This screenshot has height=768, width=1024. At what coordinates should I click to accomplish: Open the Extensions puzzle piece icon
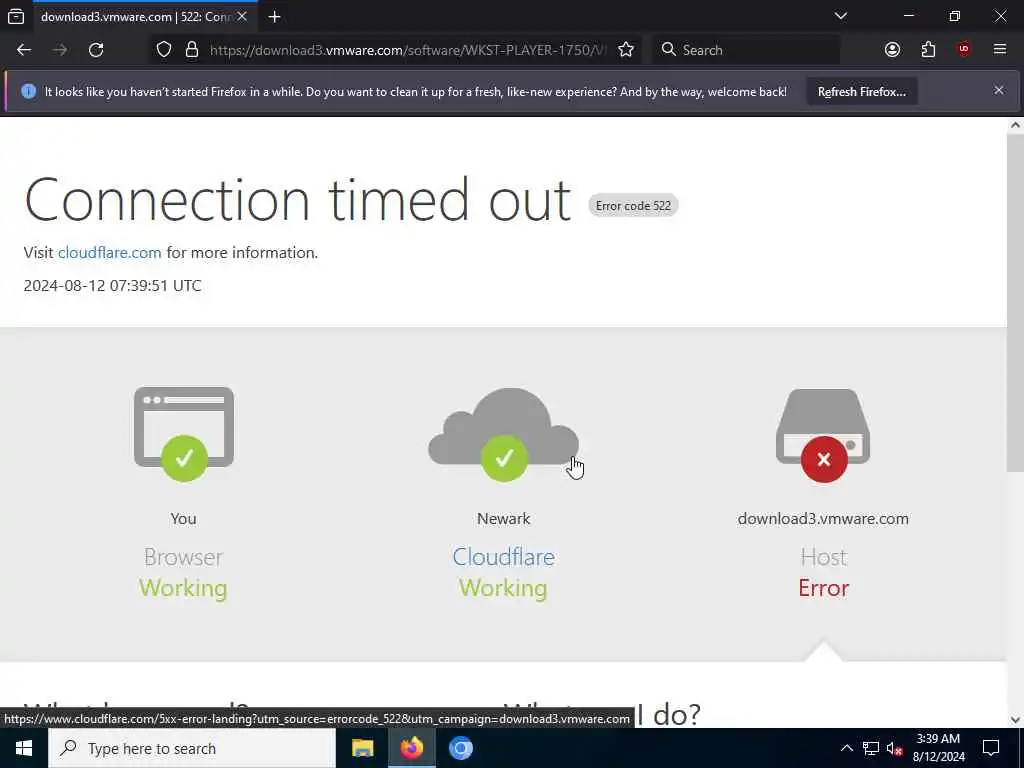(x=928, y=50)
